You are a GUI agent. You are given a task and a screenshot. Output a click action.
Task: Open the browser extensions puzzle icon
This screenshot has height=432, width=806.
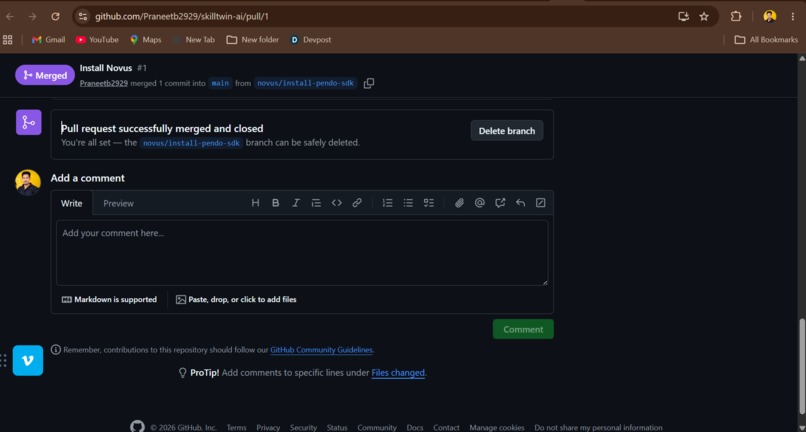coord(736,16)
